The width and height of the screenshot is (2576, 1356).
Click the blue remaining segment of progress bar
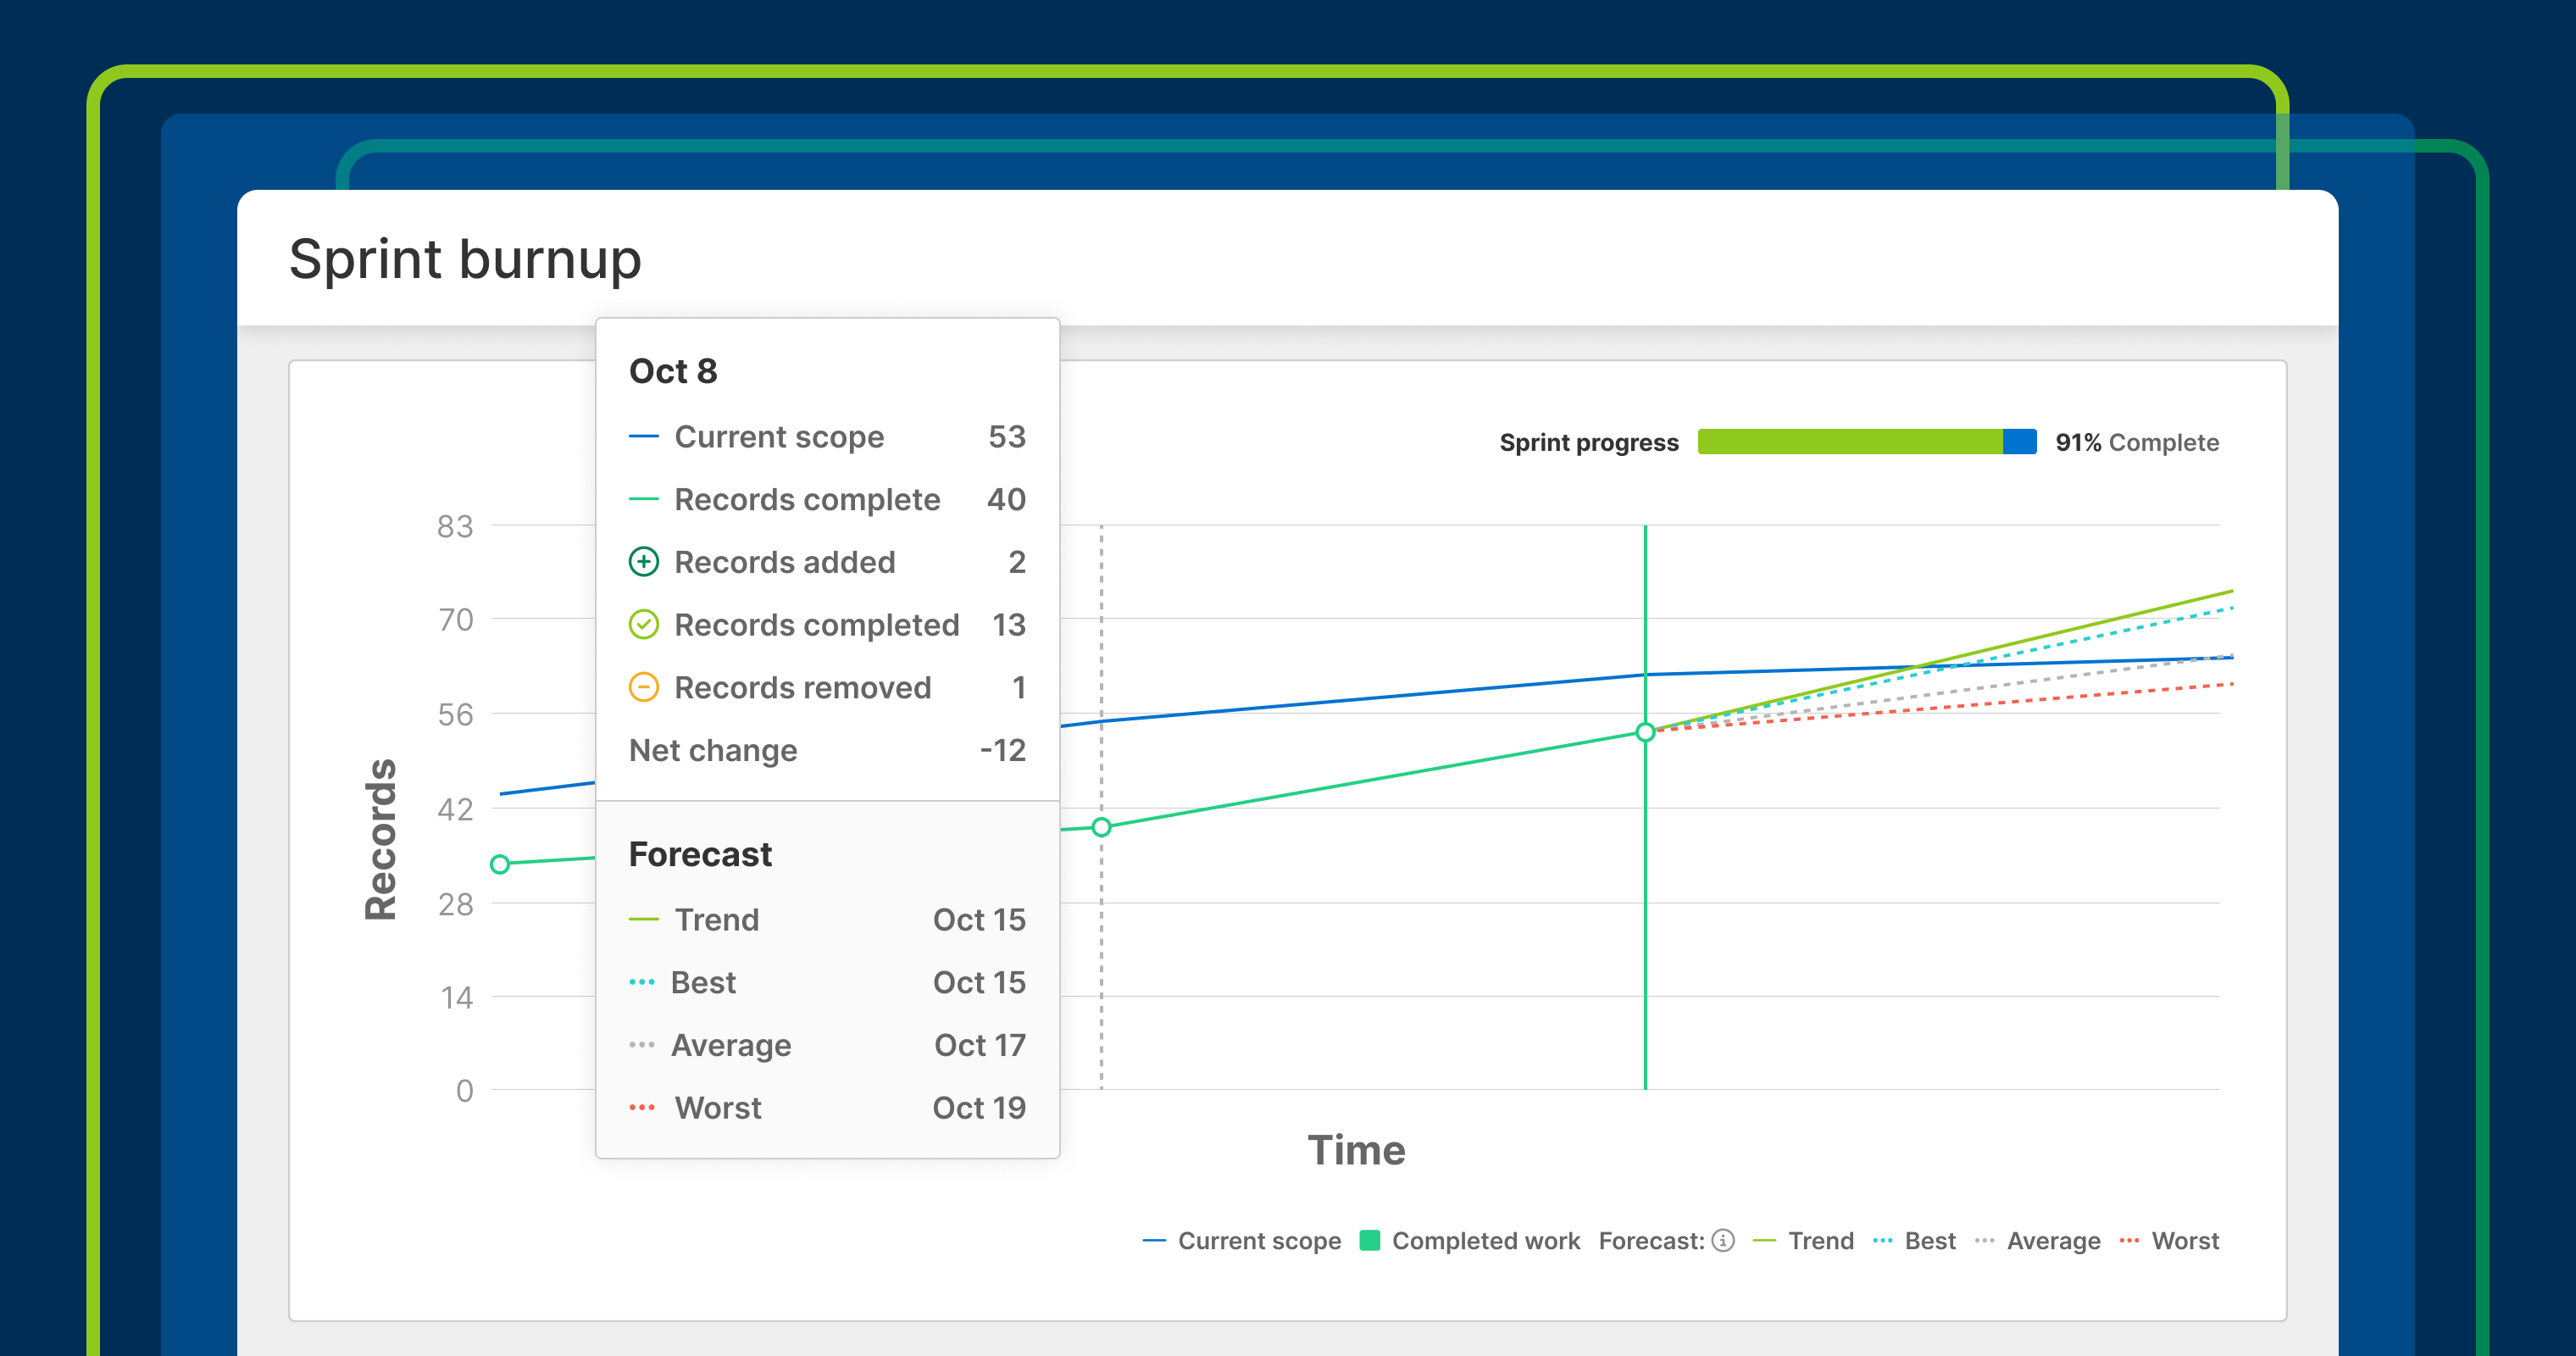tap(2019, 442)
